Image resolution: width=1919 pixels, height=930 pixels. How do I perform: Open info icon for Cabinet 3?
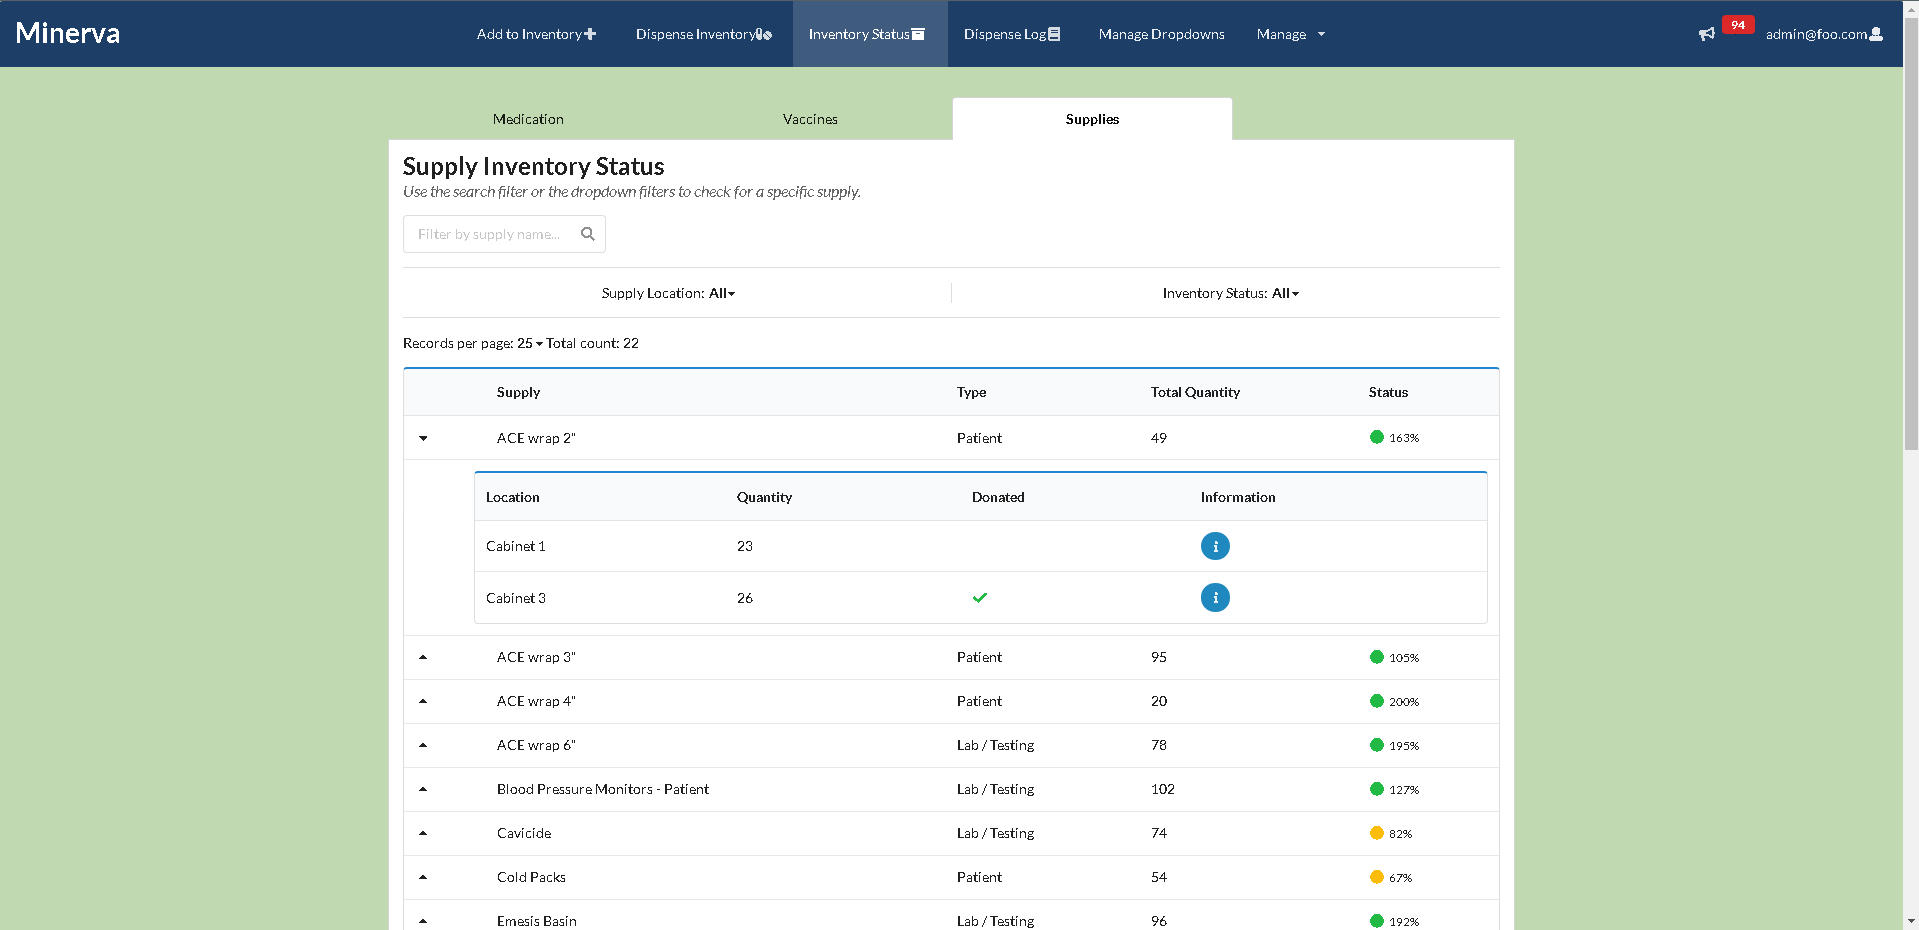point(1215,598)
